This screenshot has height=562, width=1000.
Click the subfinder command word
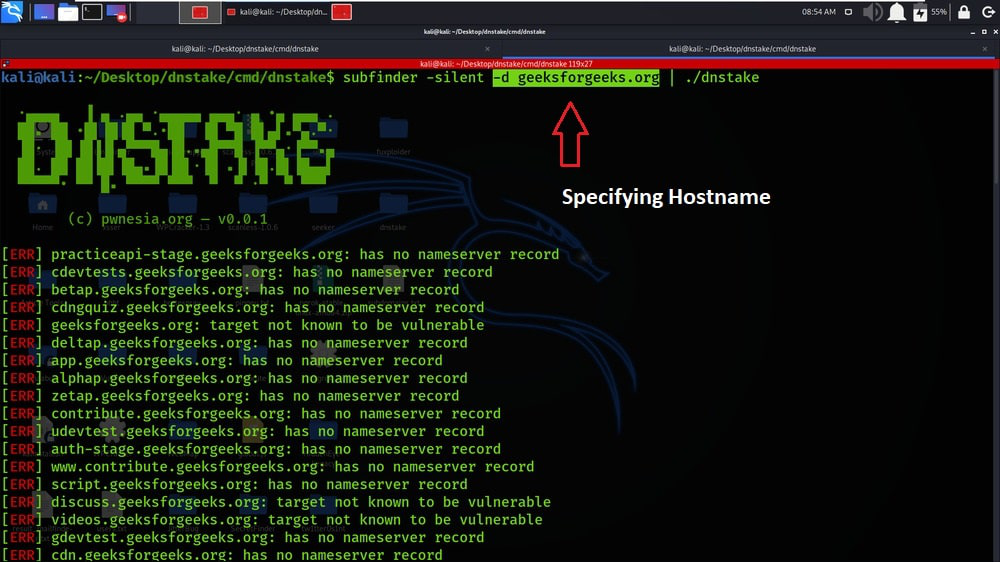click(x=380, y=78)
